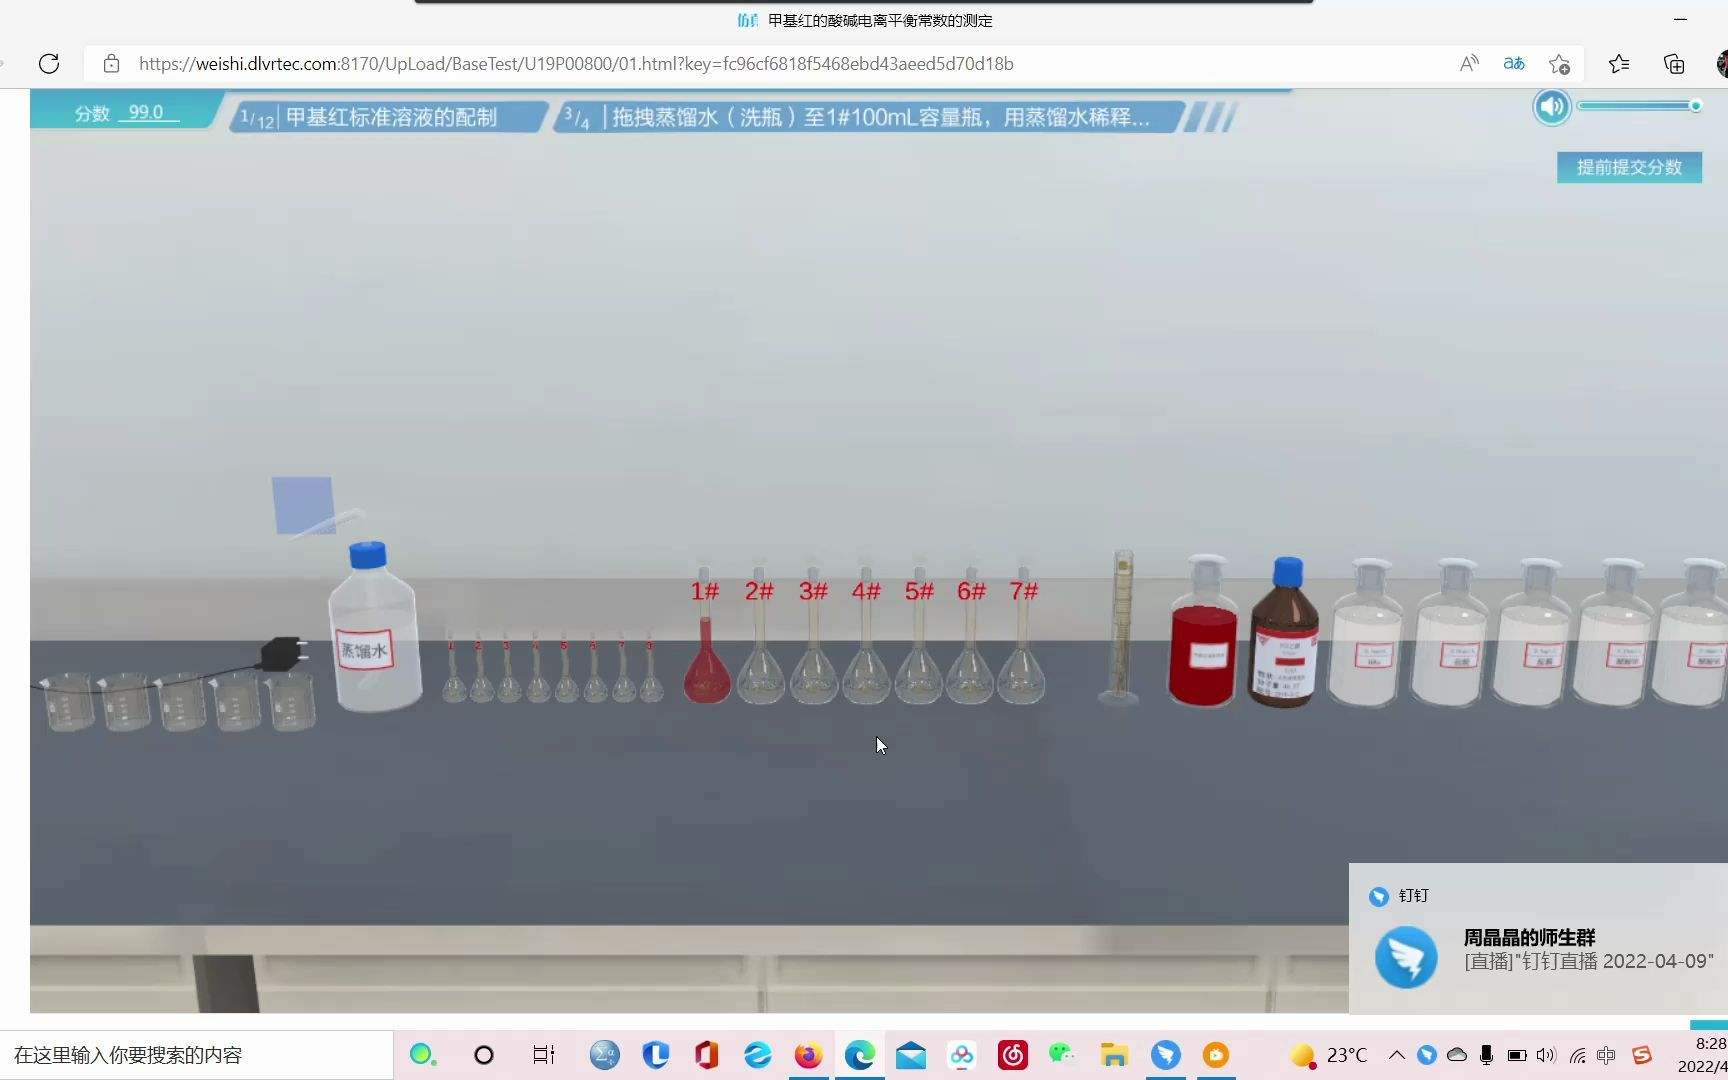Click the brown bottle with blue cap
This screenshot has height=1080, width=1728.
coord(1285,633)
